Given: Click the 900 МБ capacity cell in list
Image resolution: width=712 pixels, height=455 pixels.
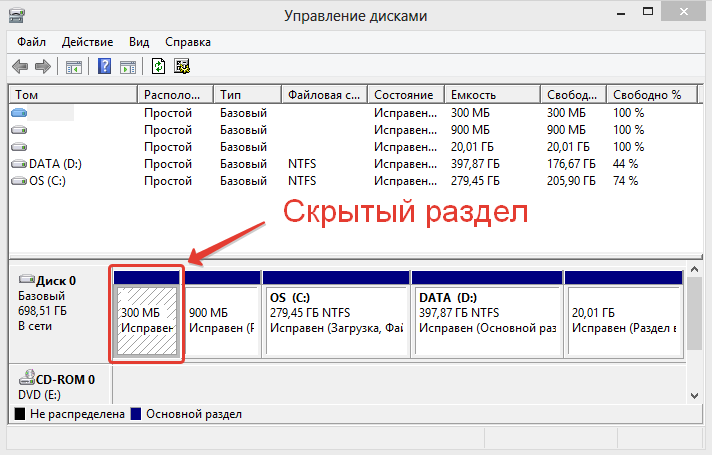Looking at the screenshot, I should coord(470,130).
